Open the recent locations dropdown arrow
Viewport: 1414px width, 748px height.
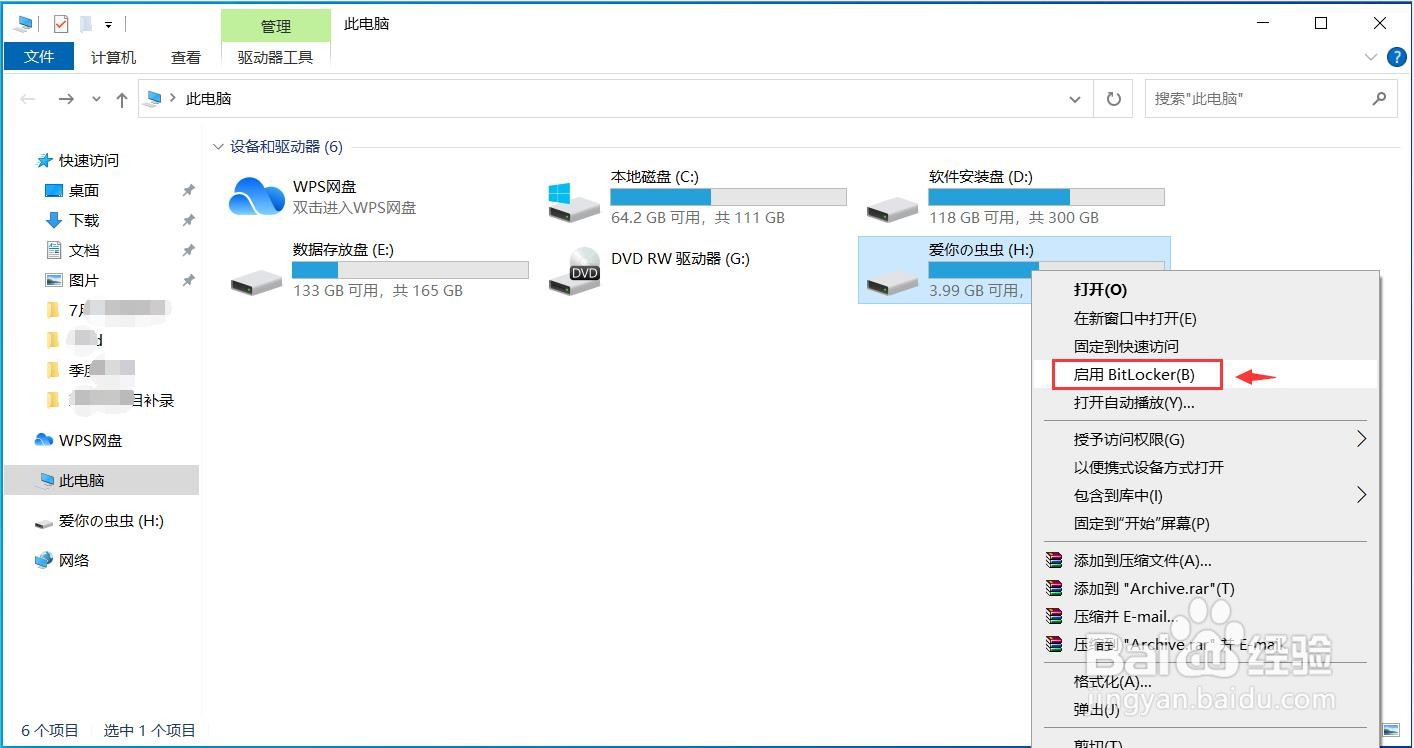click(96, 99)
